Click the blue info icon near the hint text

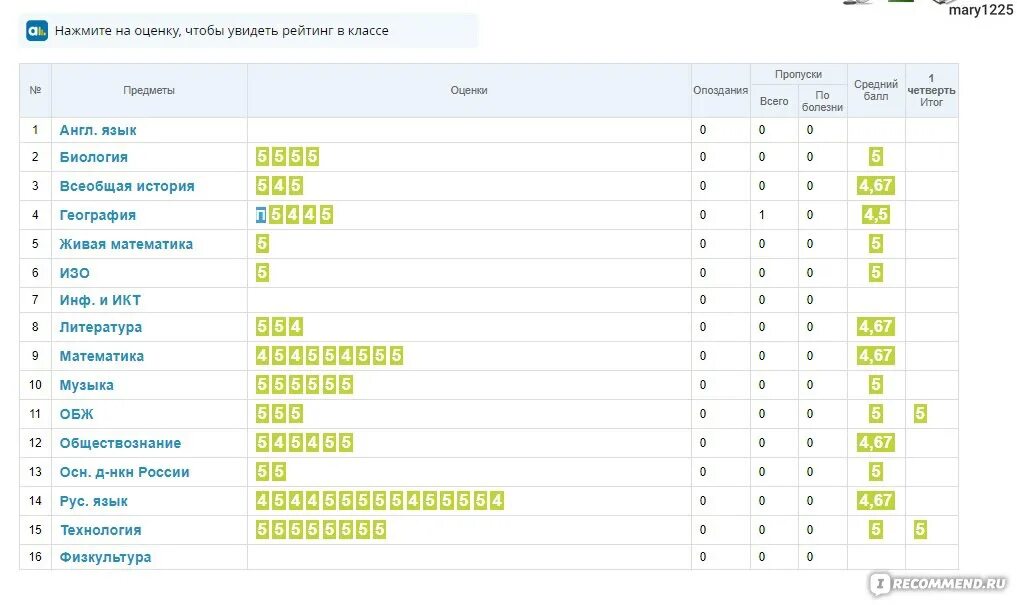[x=37, y=31]
